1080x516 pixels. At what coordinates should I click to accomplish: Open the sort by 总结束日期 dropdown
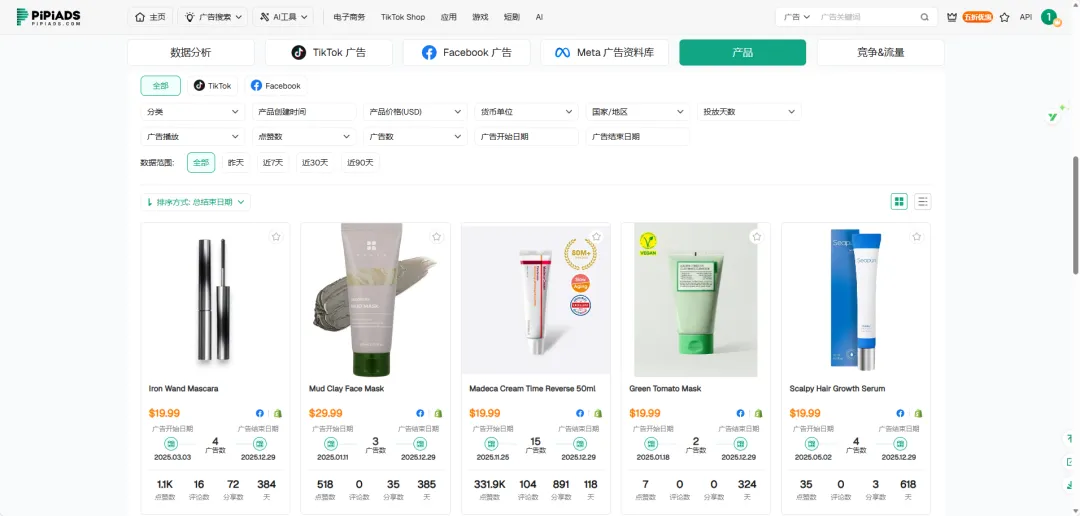click(196, 202)
